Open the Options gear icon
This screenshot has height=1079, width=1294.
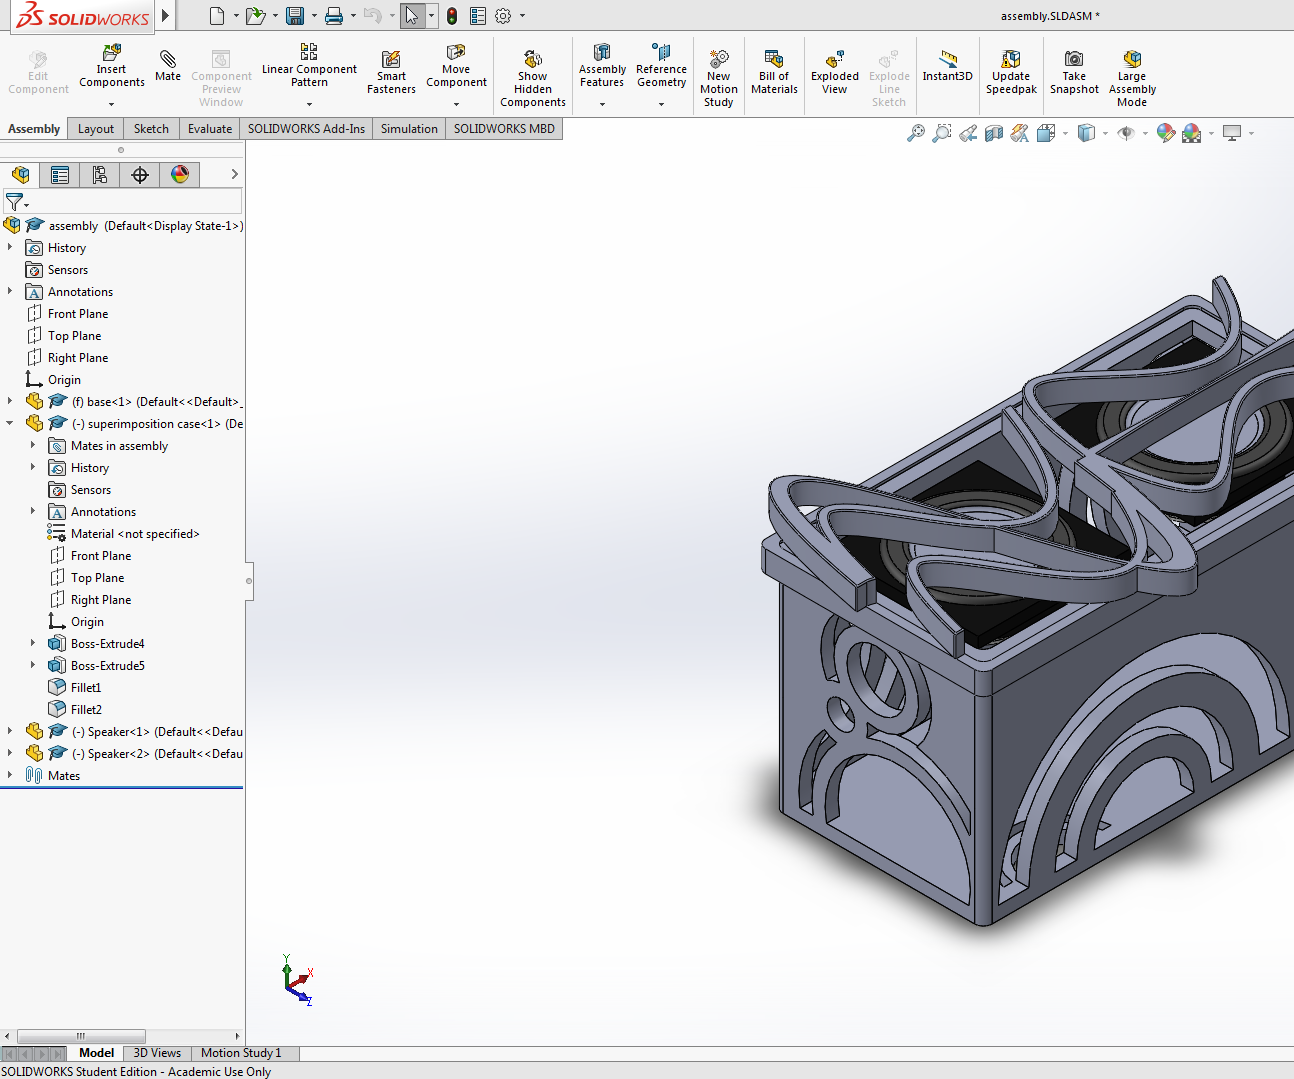[503, 15]
